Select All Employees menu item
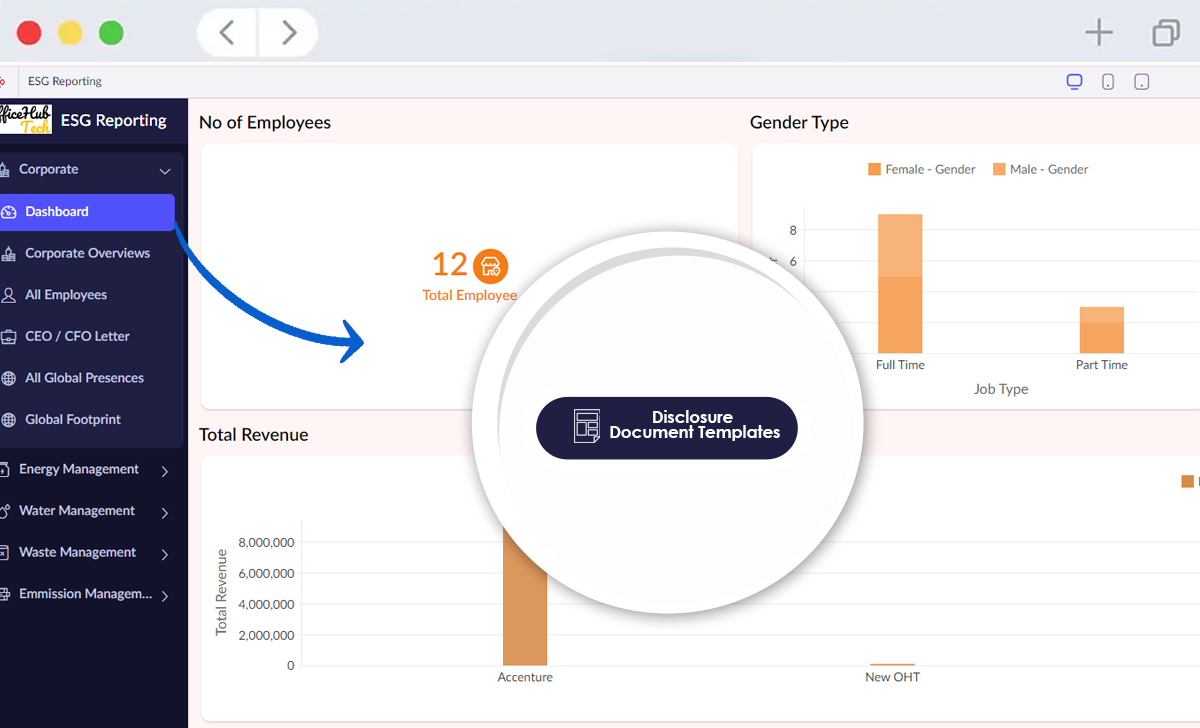1200x728 pixels. tap(66, 295)
